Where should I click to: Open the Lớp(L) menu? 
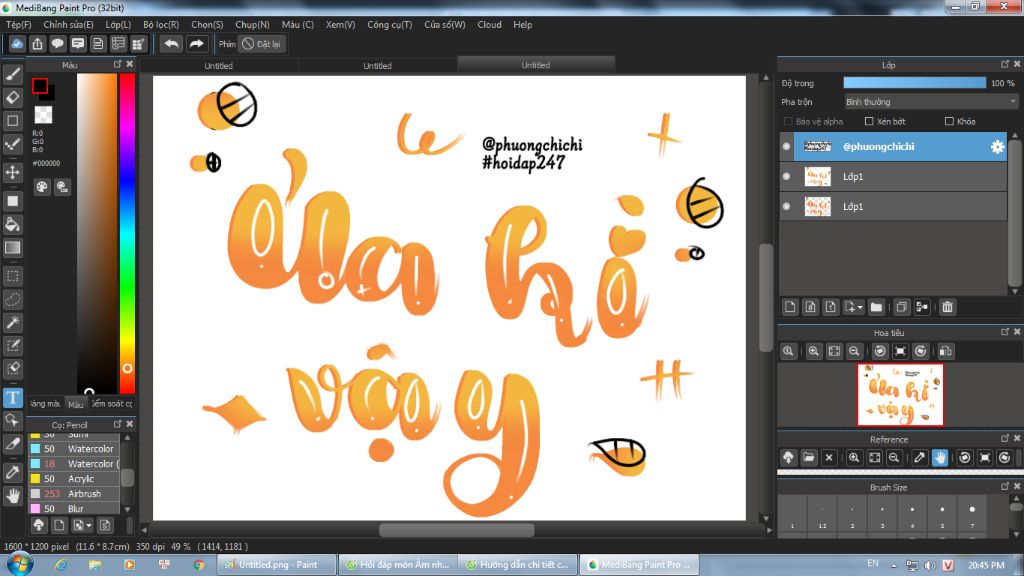[118, 25]
